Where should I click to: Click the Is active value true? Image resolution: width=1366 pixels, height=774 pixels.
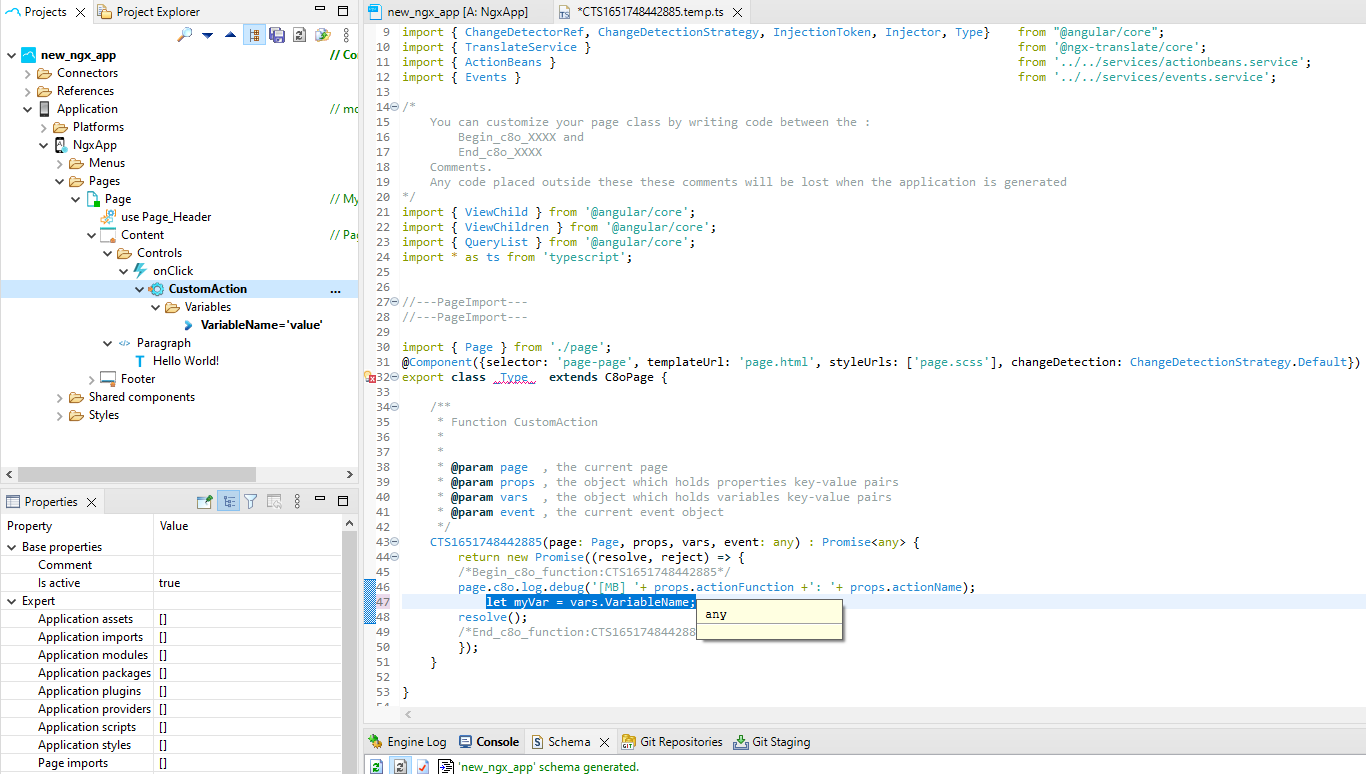click(x=169, y=583)
